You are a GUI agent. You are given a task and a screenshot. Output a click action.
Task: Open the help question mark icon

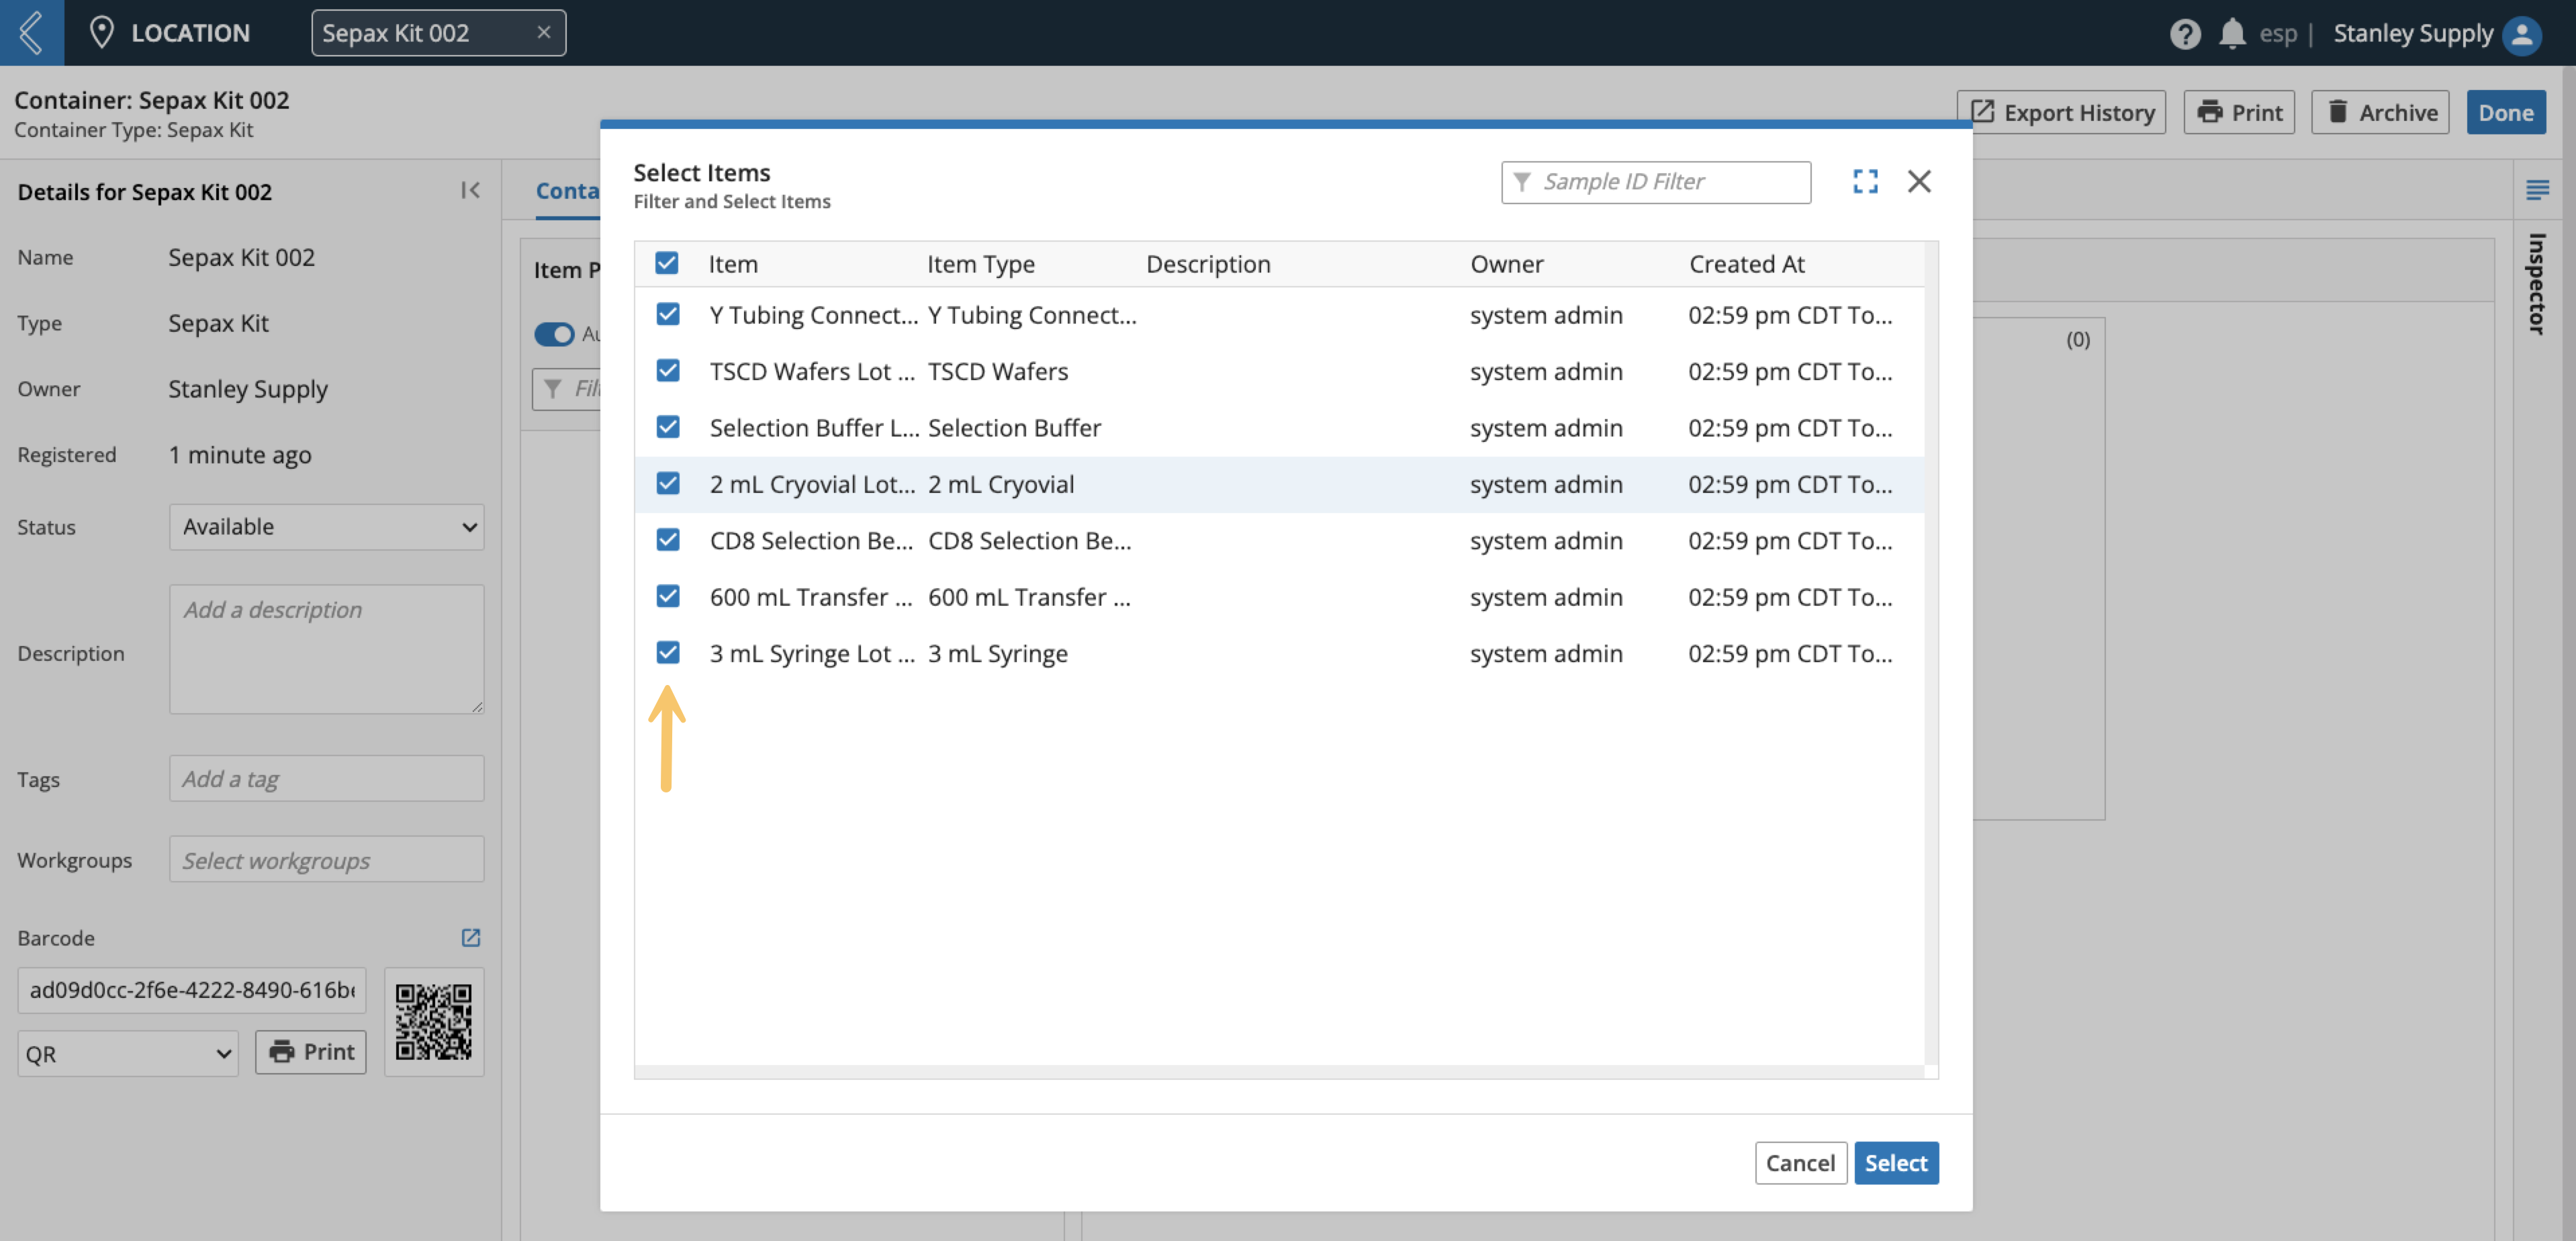click(2184, 33)
